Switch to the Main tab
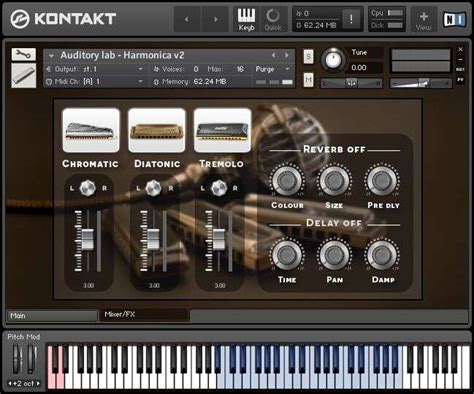 click(x=52, y=315)
